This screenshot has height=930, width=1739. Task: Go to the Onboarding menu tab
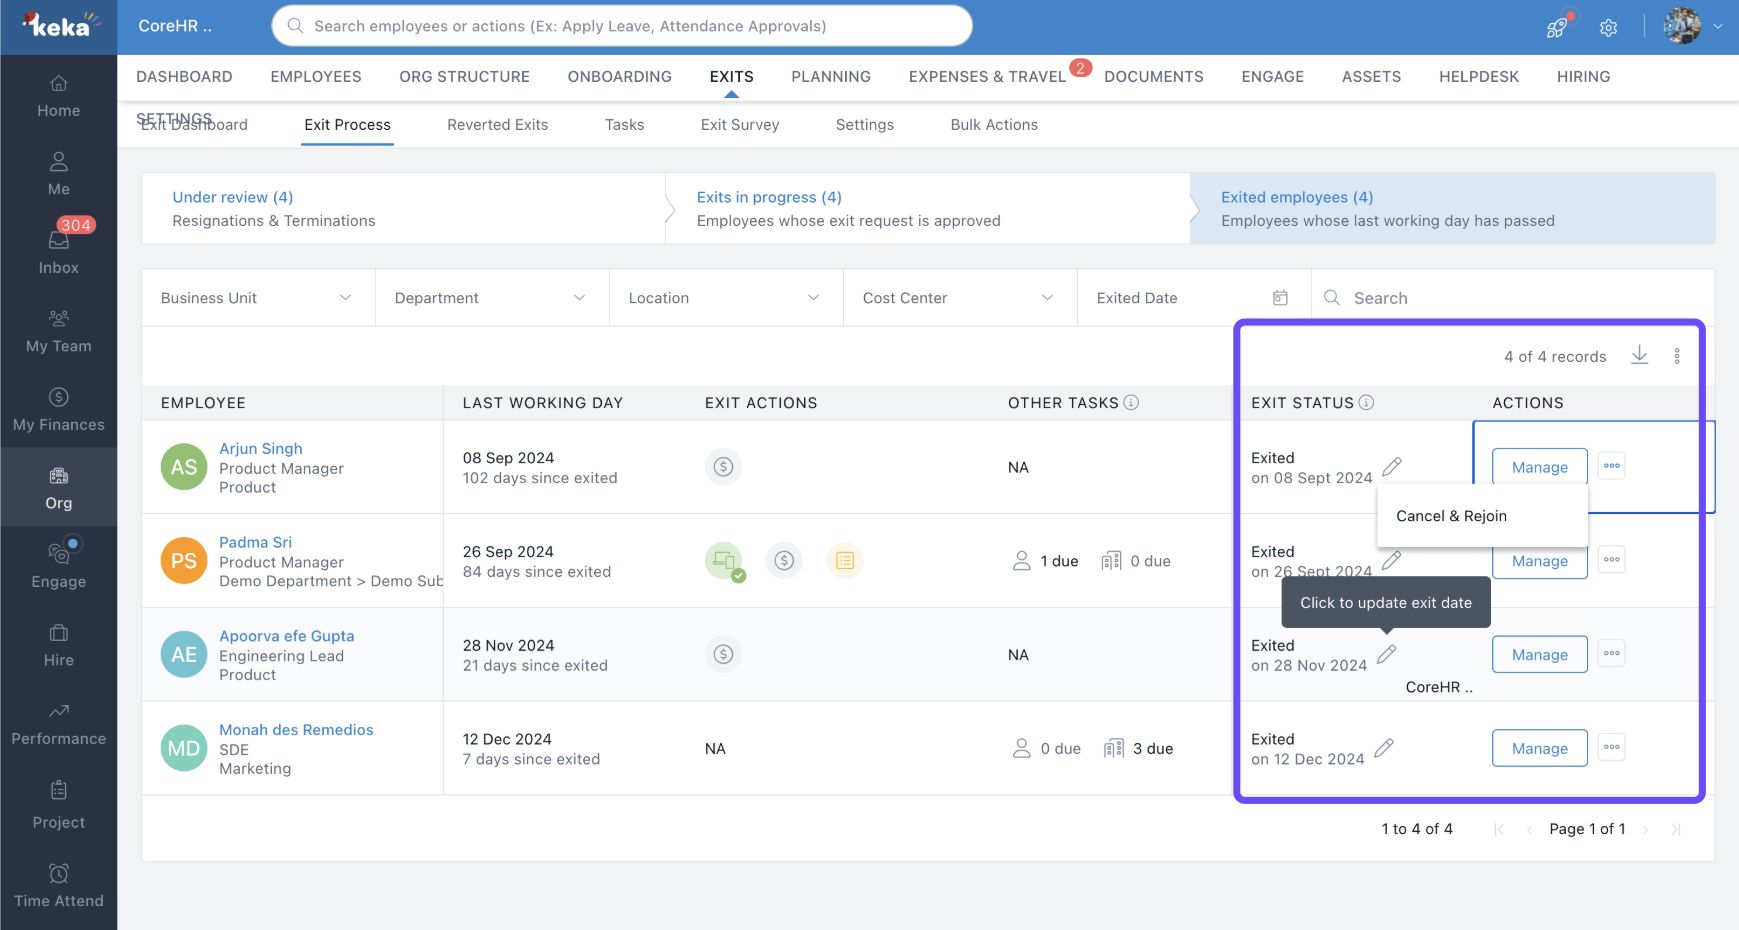coord(619,77)
